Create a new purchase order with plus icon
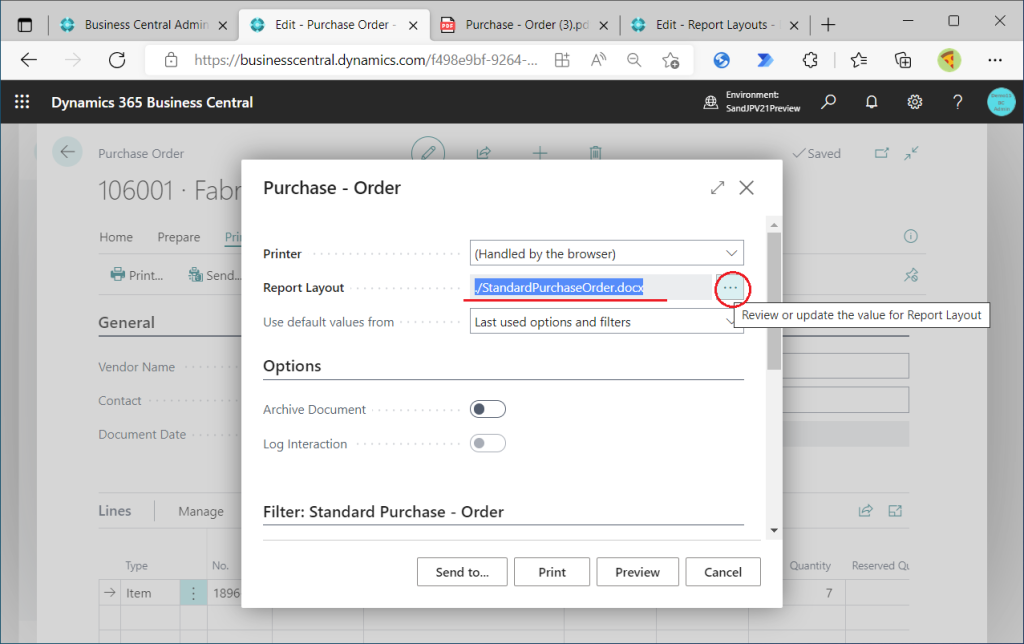This screenshot has width=1024, height=644. pos(539,153)
